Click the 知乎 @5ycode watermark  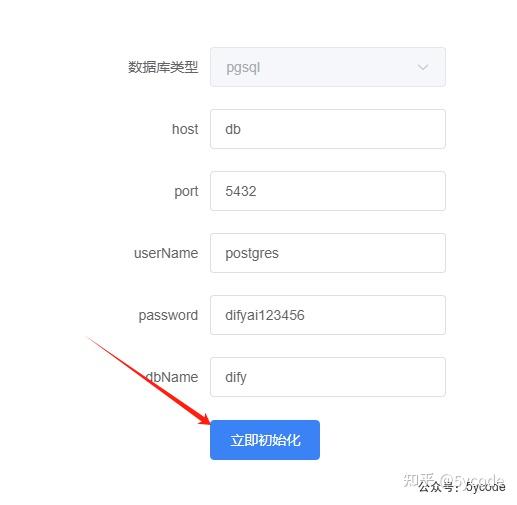pos(453,480)
